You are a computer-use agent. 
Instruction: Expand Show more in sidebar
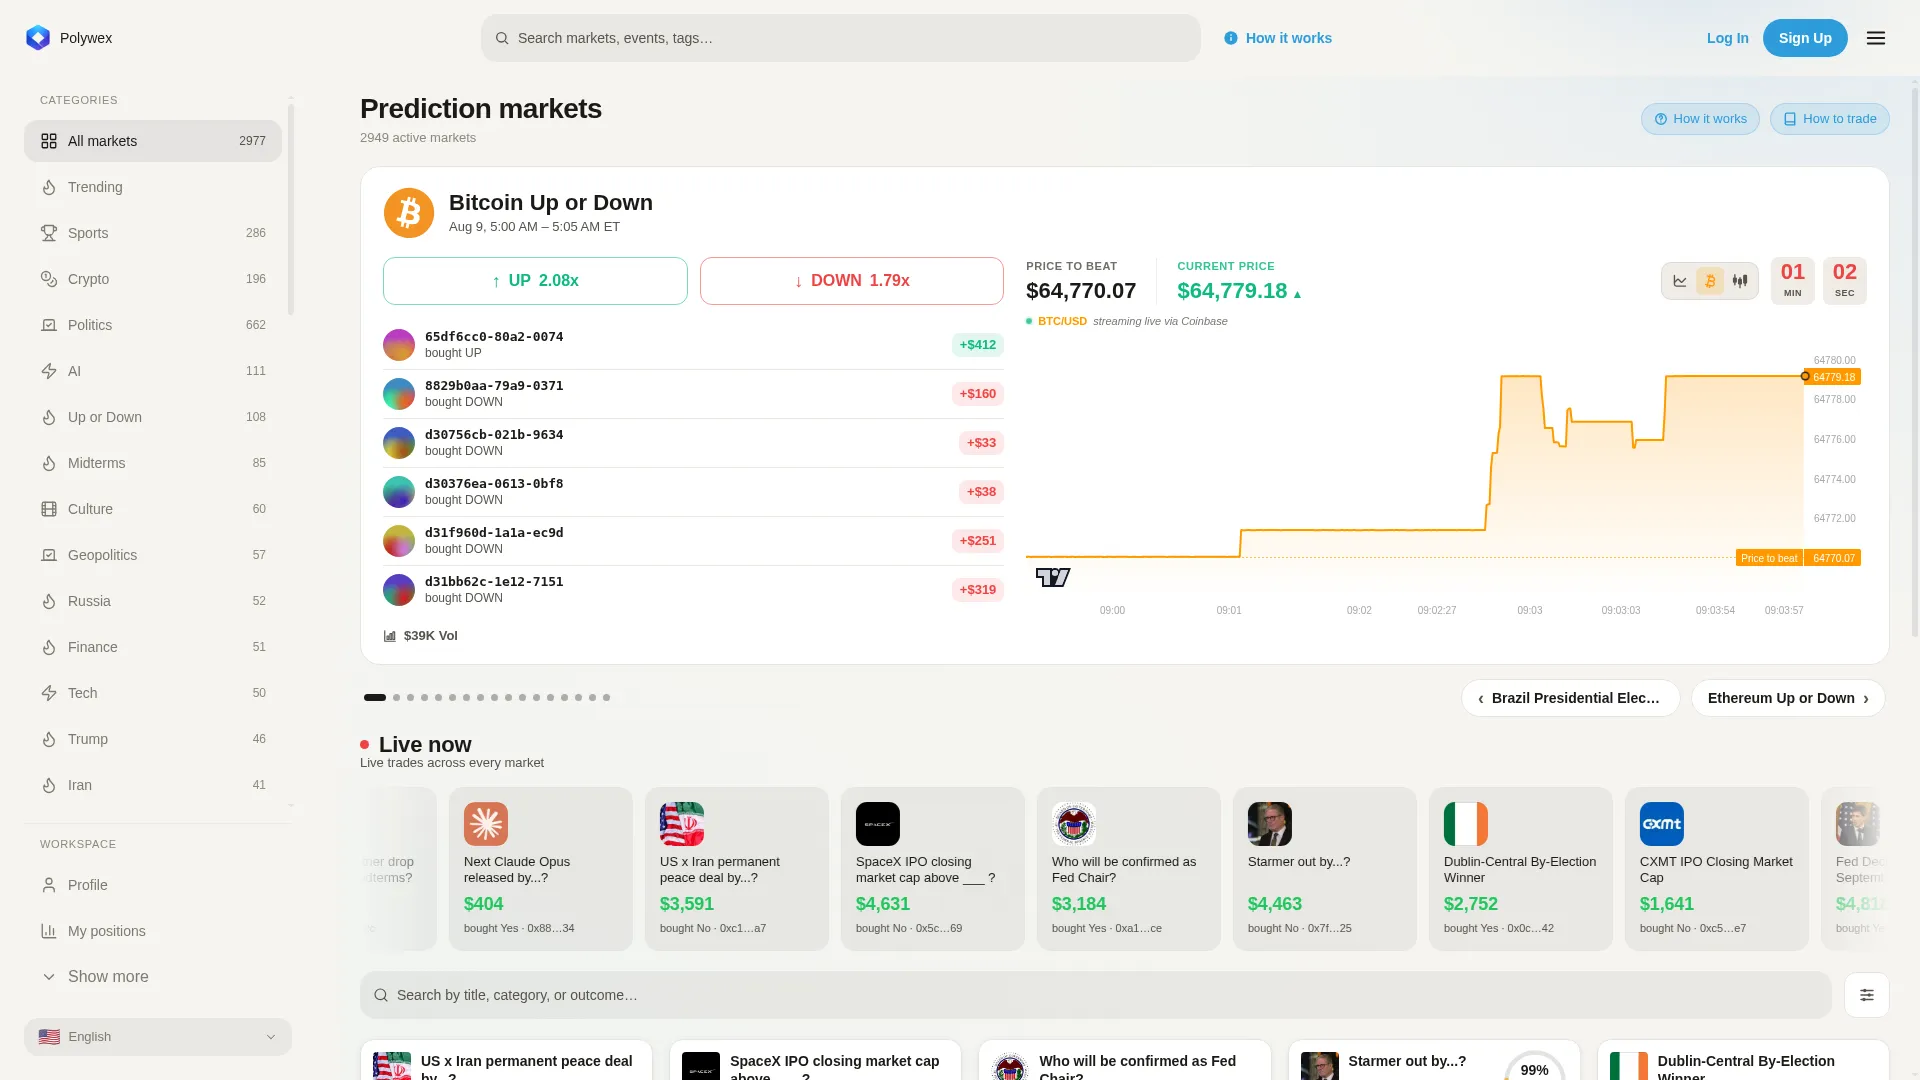(x=158, y=977)
